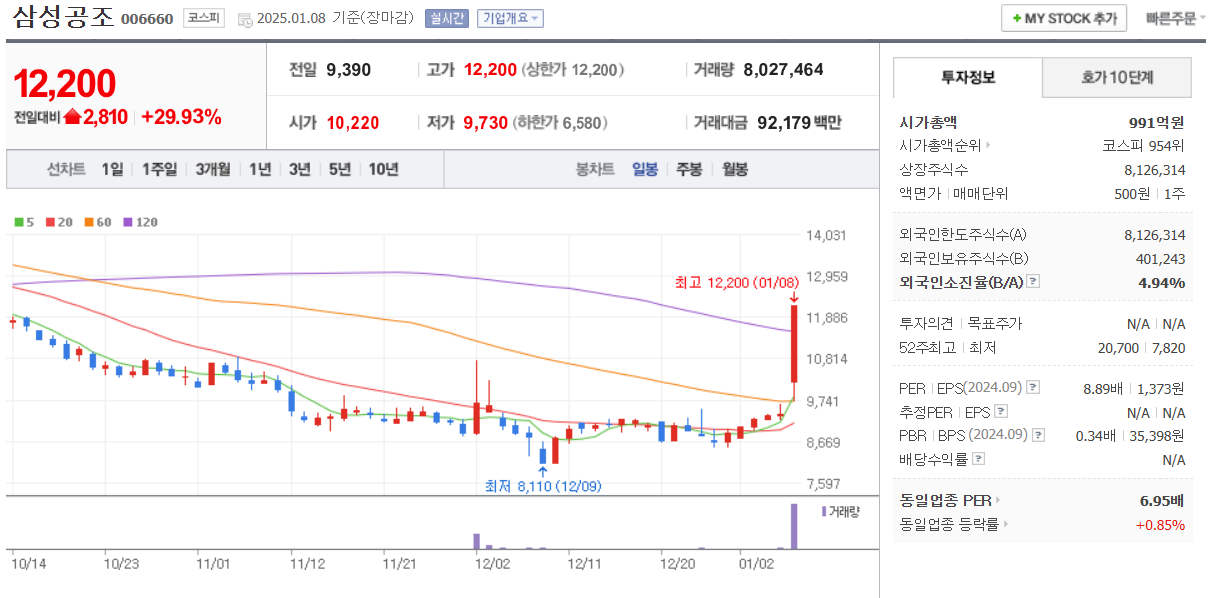The height and width of the screenshot is (598, 1212).
Task: Select the 10년 line chart period
Action: coord(383,169)
